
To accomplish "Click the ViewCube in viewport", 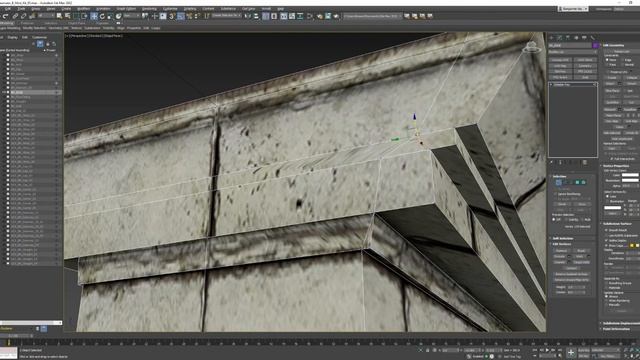I will tap(531, 47).
